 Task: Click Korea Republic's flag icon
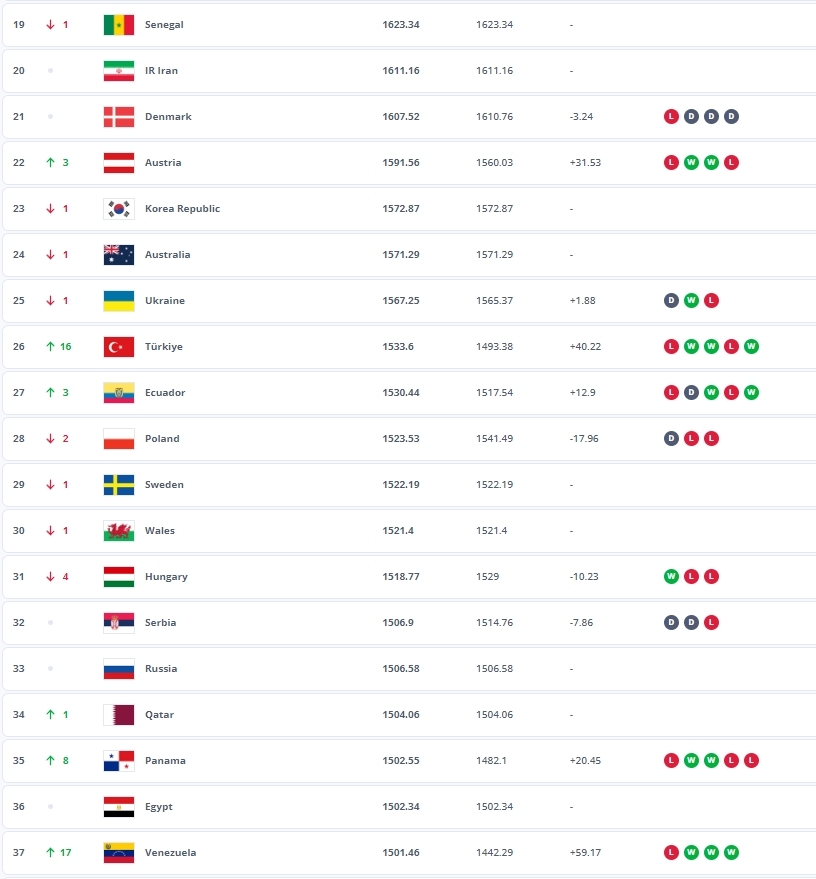(119, 209)
